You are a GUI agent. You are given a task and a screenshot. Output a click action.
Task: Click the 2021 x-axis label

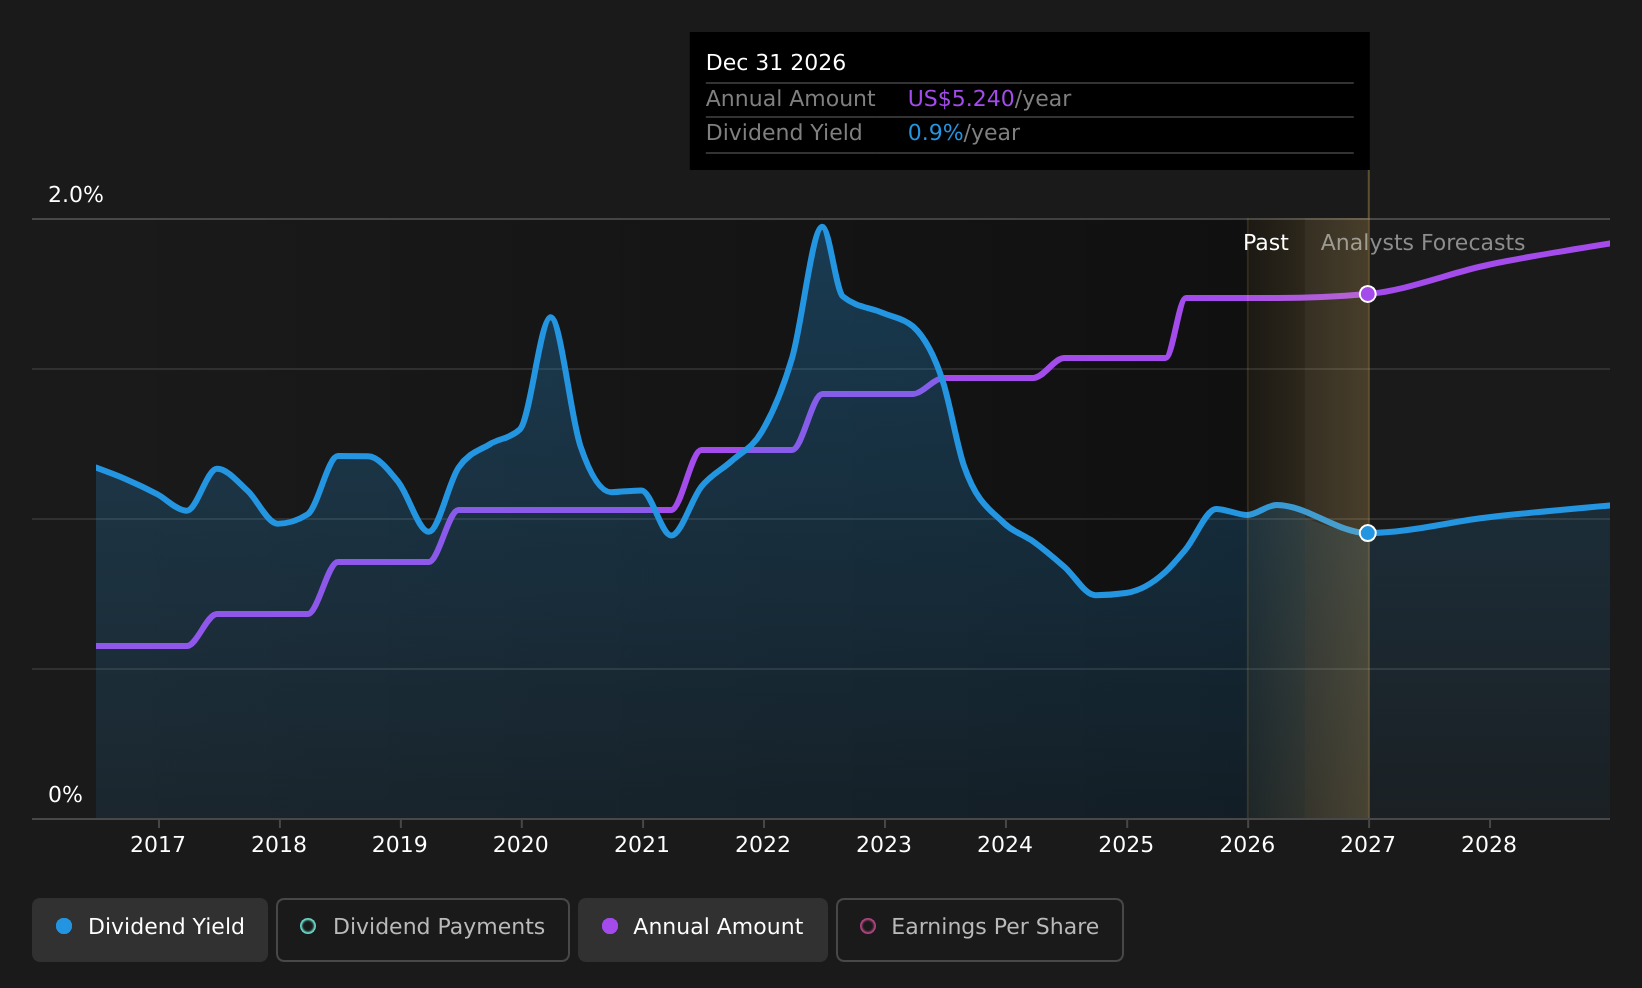coord(642,845)
